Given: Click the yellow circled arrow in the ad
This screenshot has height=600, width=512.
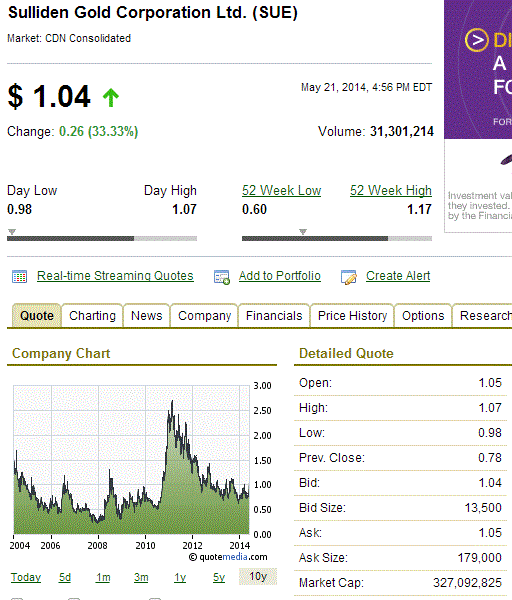Looking at the screenshot, I should tap(476, 40).
